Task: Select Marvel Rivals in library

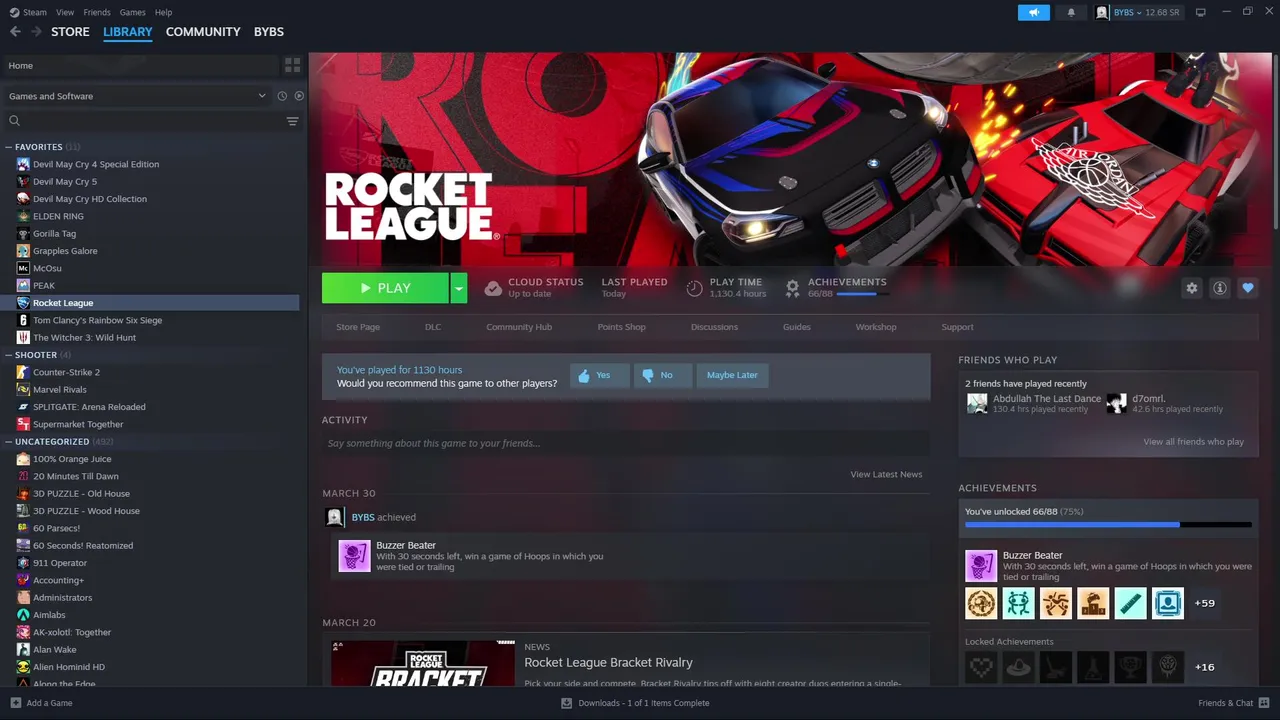Action: [x=60, y=389]
